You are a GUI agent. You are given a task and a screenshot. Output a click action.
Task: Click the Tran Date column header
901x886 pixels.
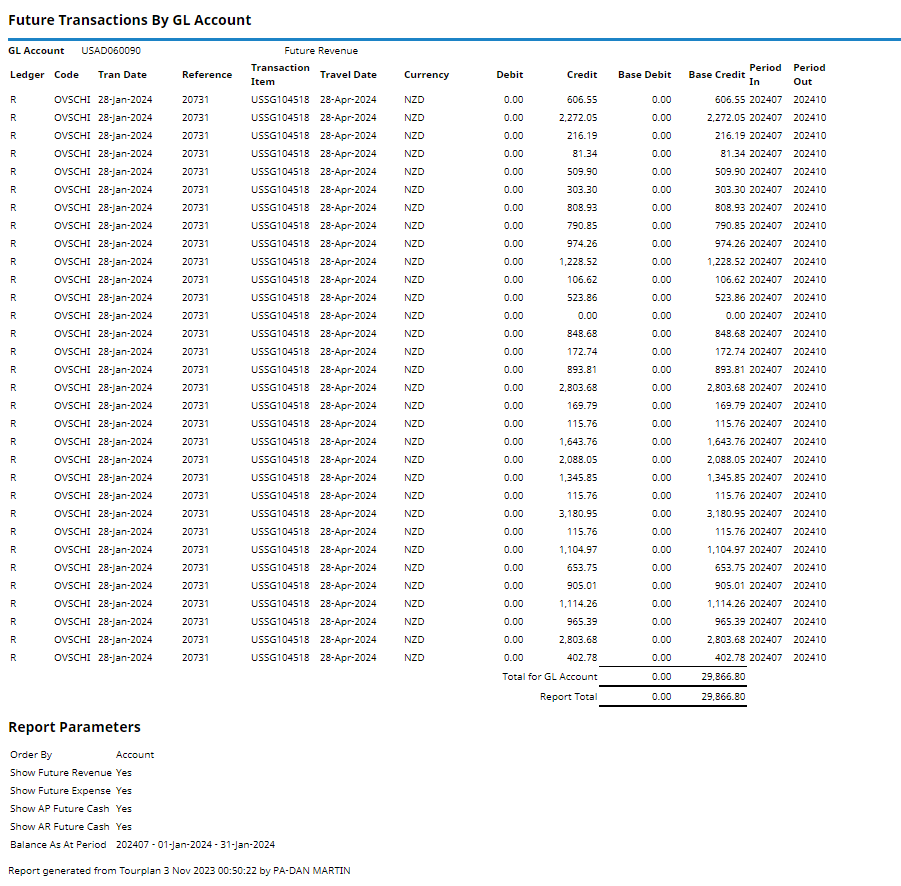click(122, 75)
